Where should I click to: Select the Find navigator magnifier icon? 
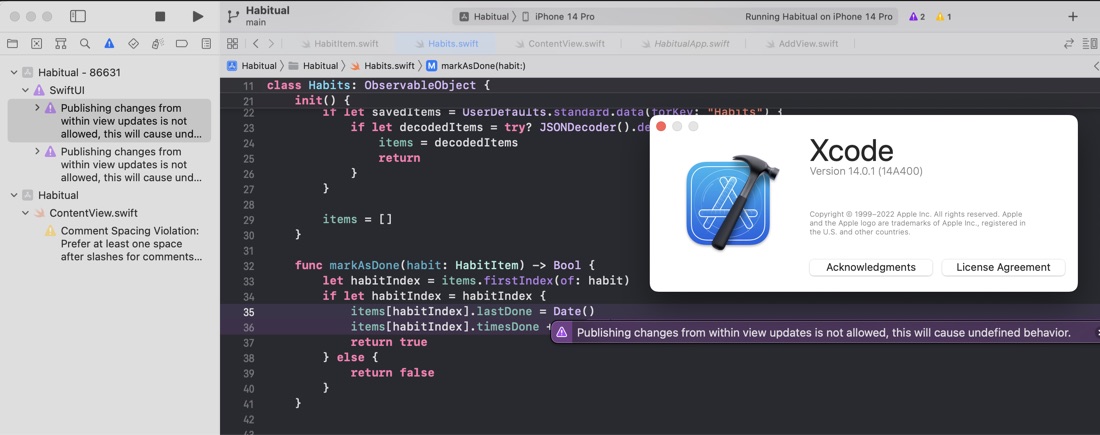point(85,44)
